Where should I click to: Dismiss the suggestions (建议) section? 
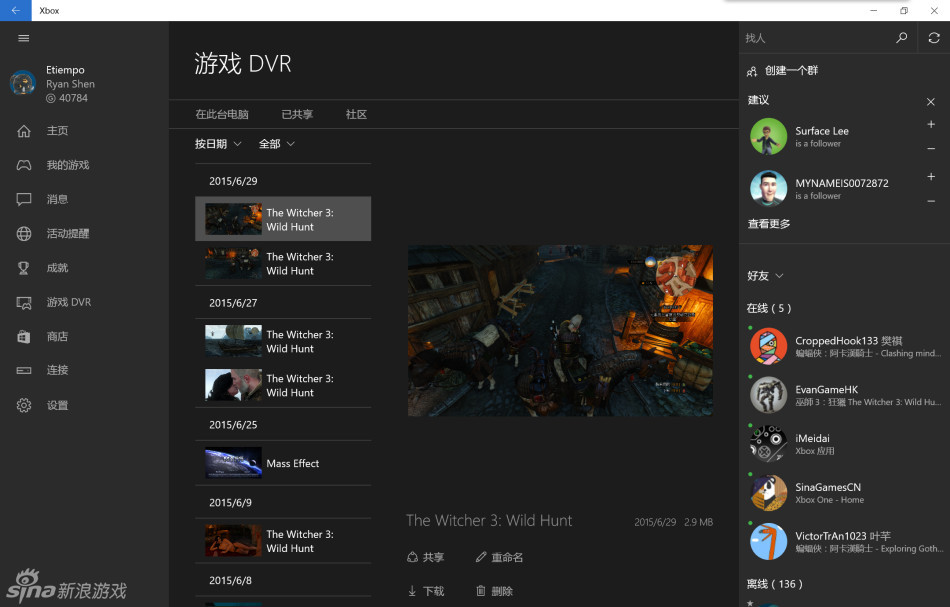click(x=930, y=101)
